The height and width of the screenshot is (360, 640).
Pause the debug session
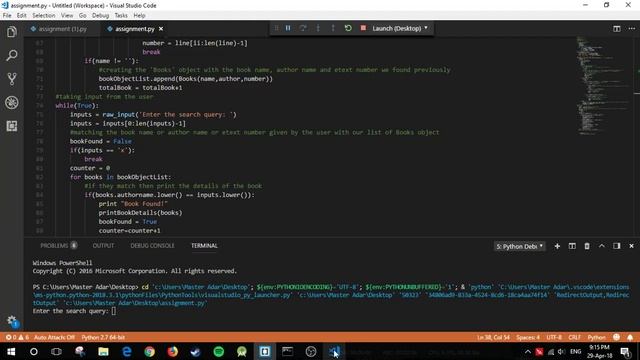(x=288, y=28)
